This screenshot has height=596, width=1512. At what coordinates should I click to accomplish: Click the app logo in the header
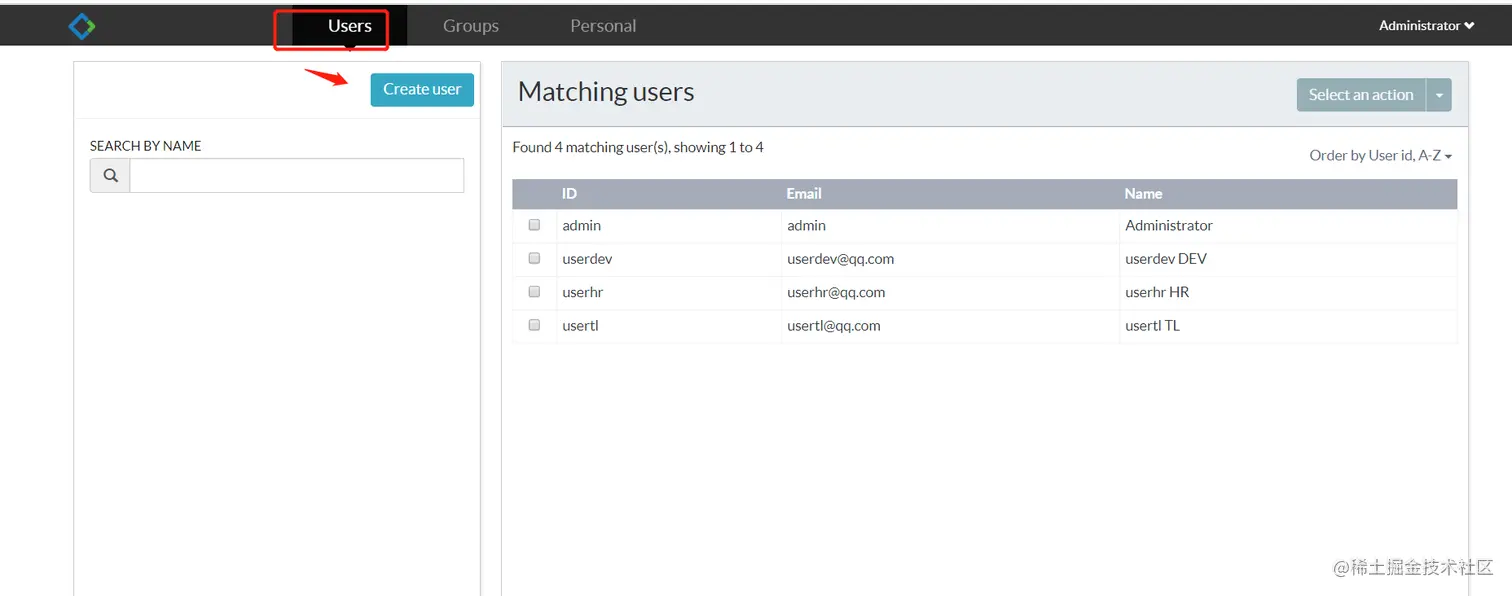click(82, 26)
